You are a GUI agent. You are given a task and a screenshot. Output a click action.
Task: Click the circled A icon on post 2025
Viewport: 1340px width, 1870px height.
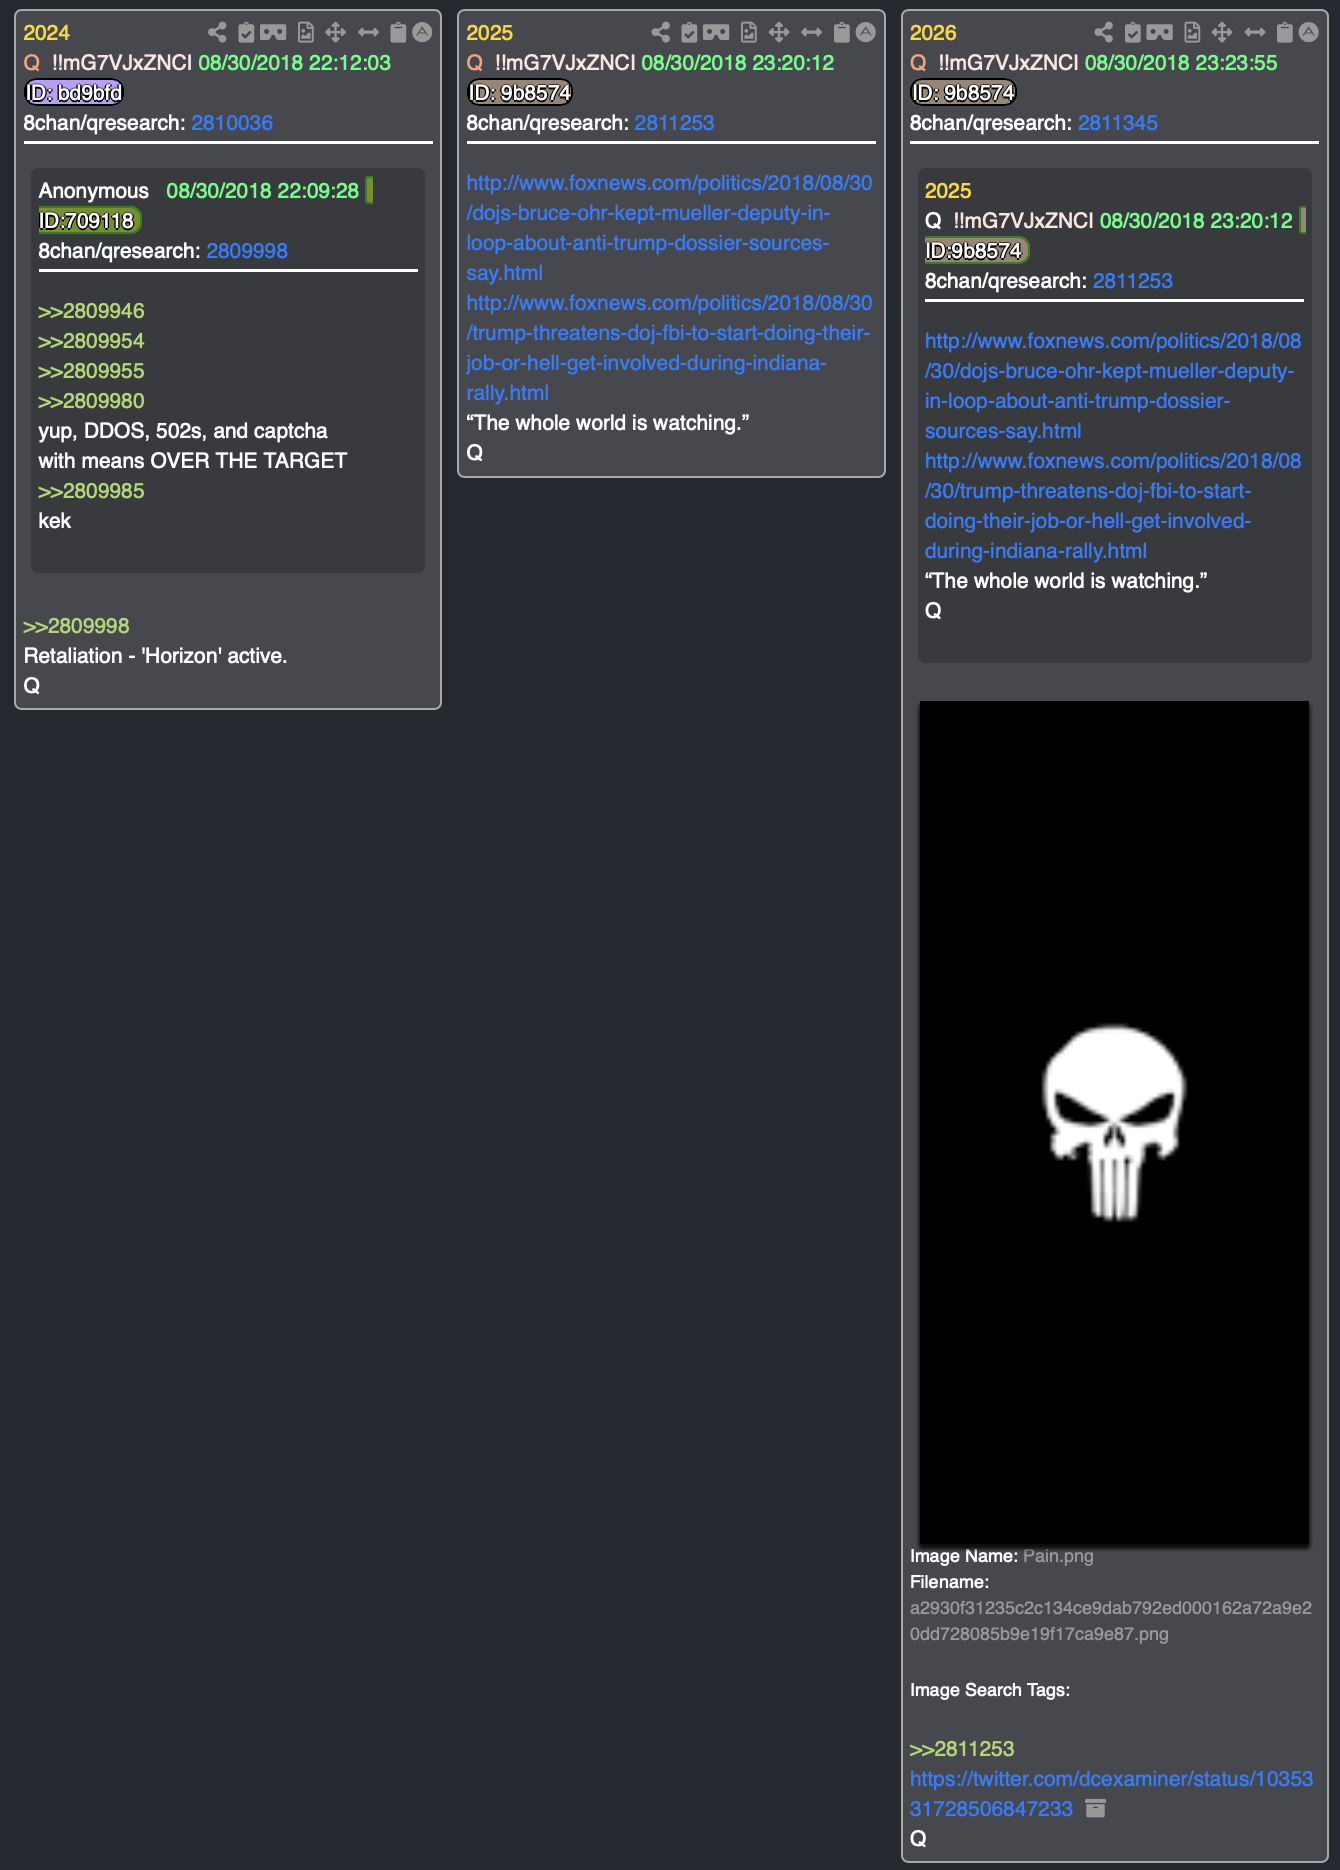pos(865,33)
